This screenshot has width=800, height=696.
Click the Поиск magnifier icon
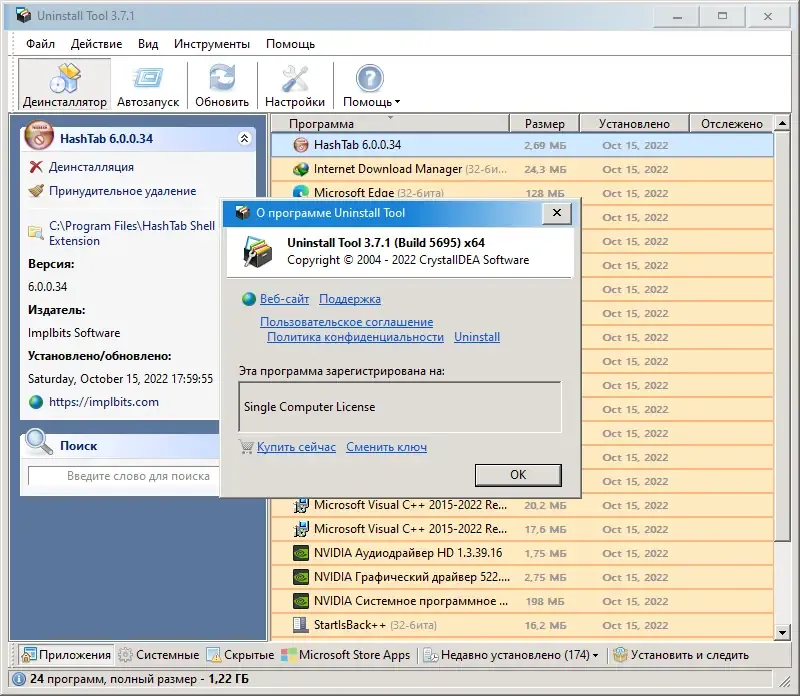39,442
